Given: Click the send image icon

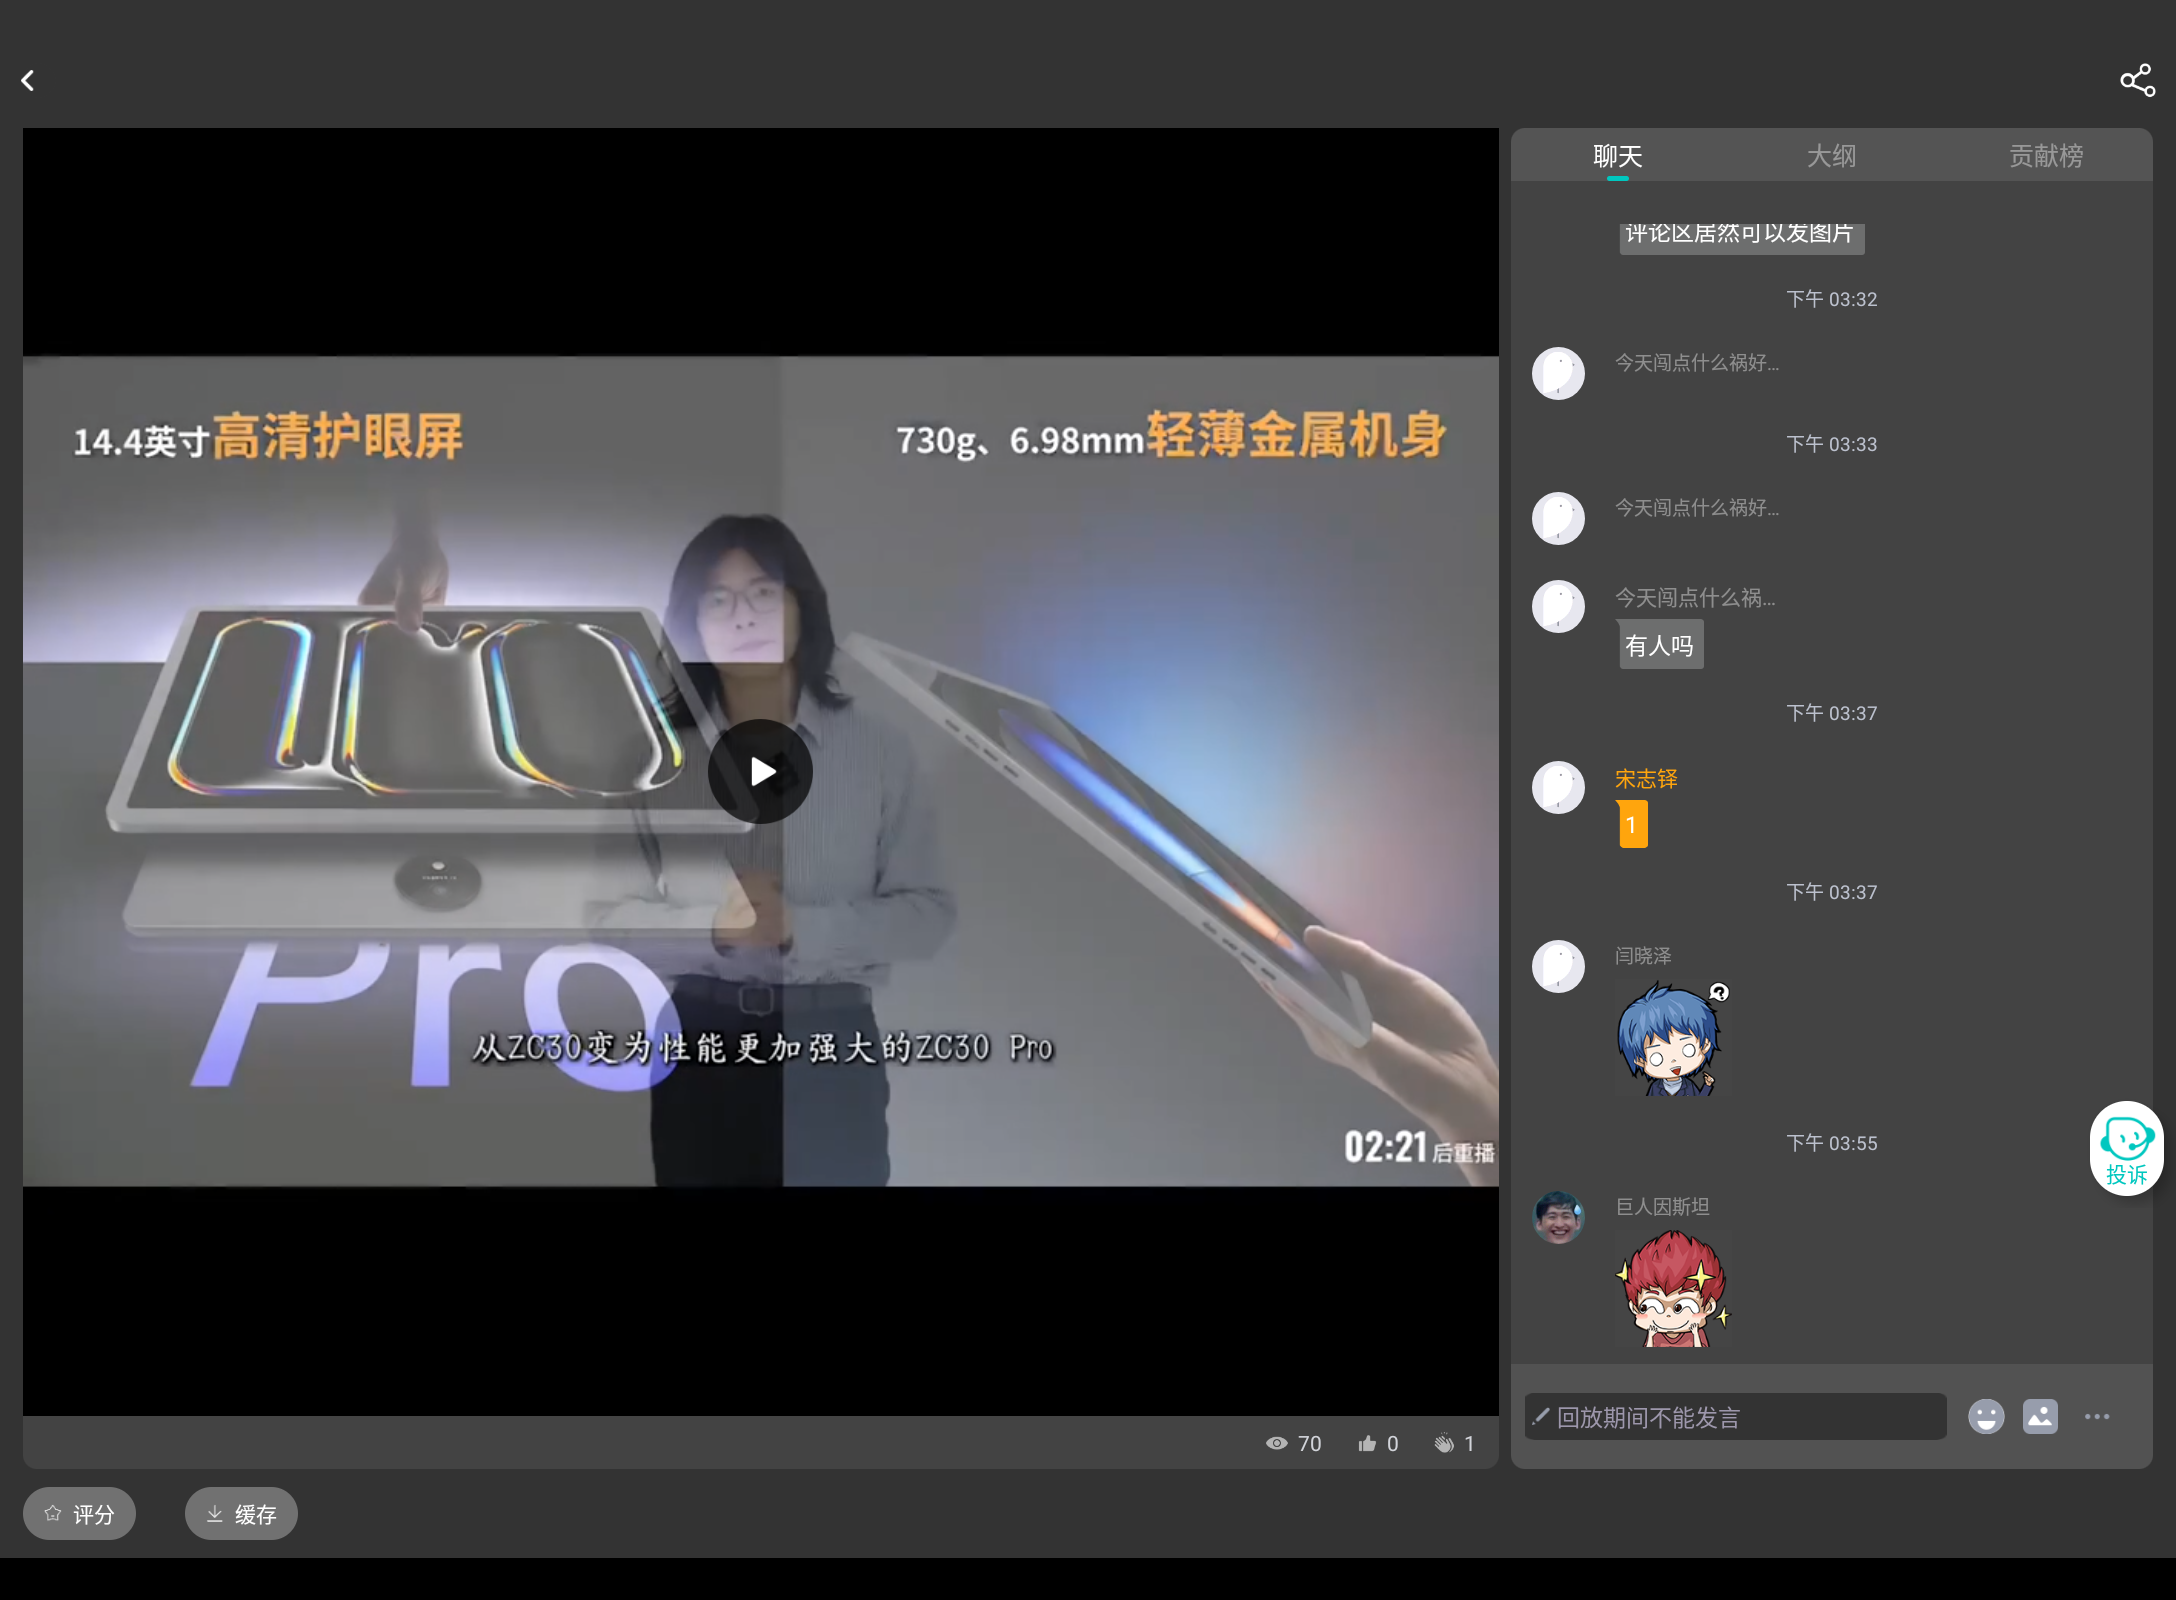Looking at the screenshot, I should click(x=2040, y=1416).
